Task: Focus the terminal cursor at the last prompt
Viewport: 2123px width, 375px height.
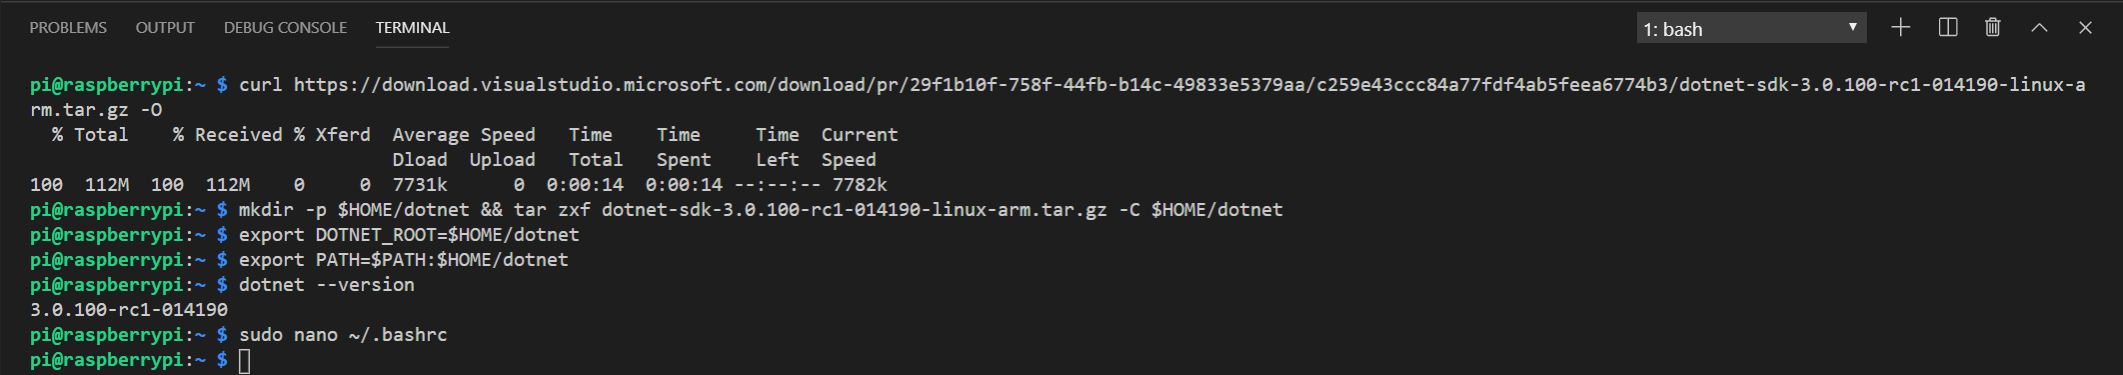Action: 244,360
